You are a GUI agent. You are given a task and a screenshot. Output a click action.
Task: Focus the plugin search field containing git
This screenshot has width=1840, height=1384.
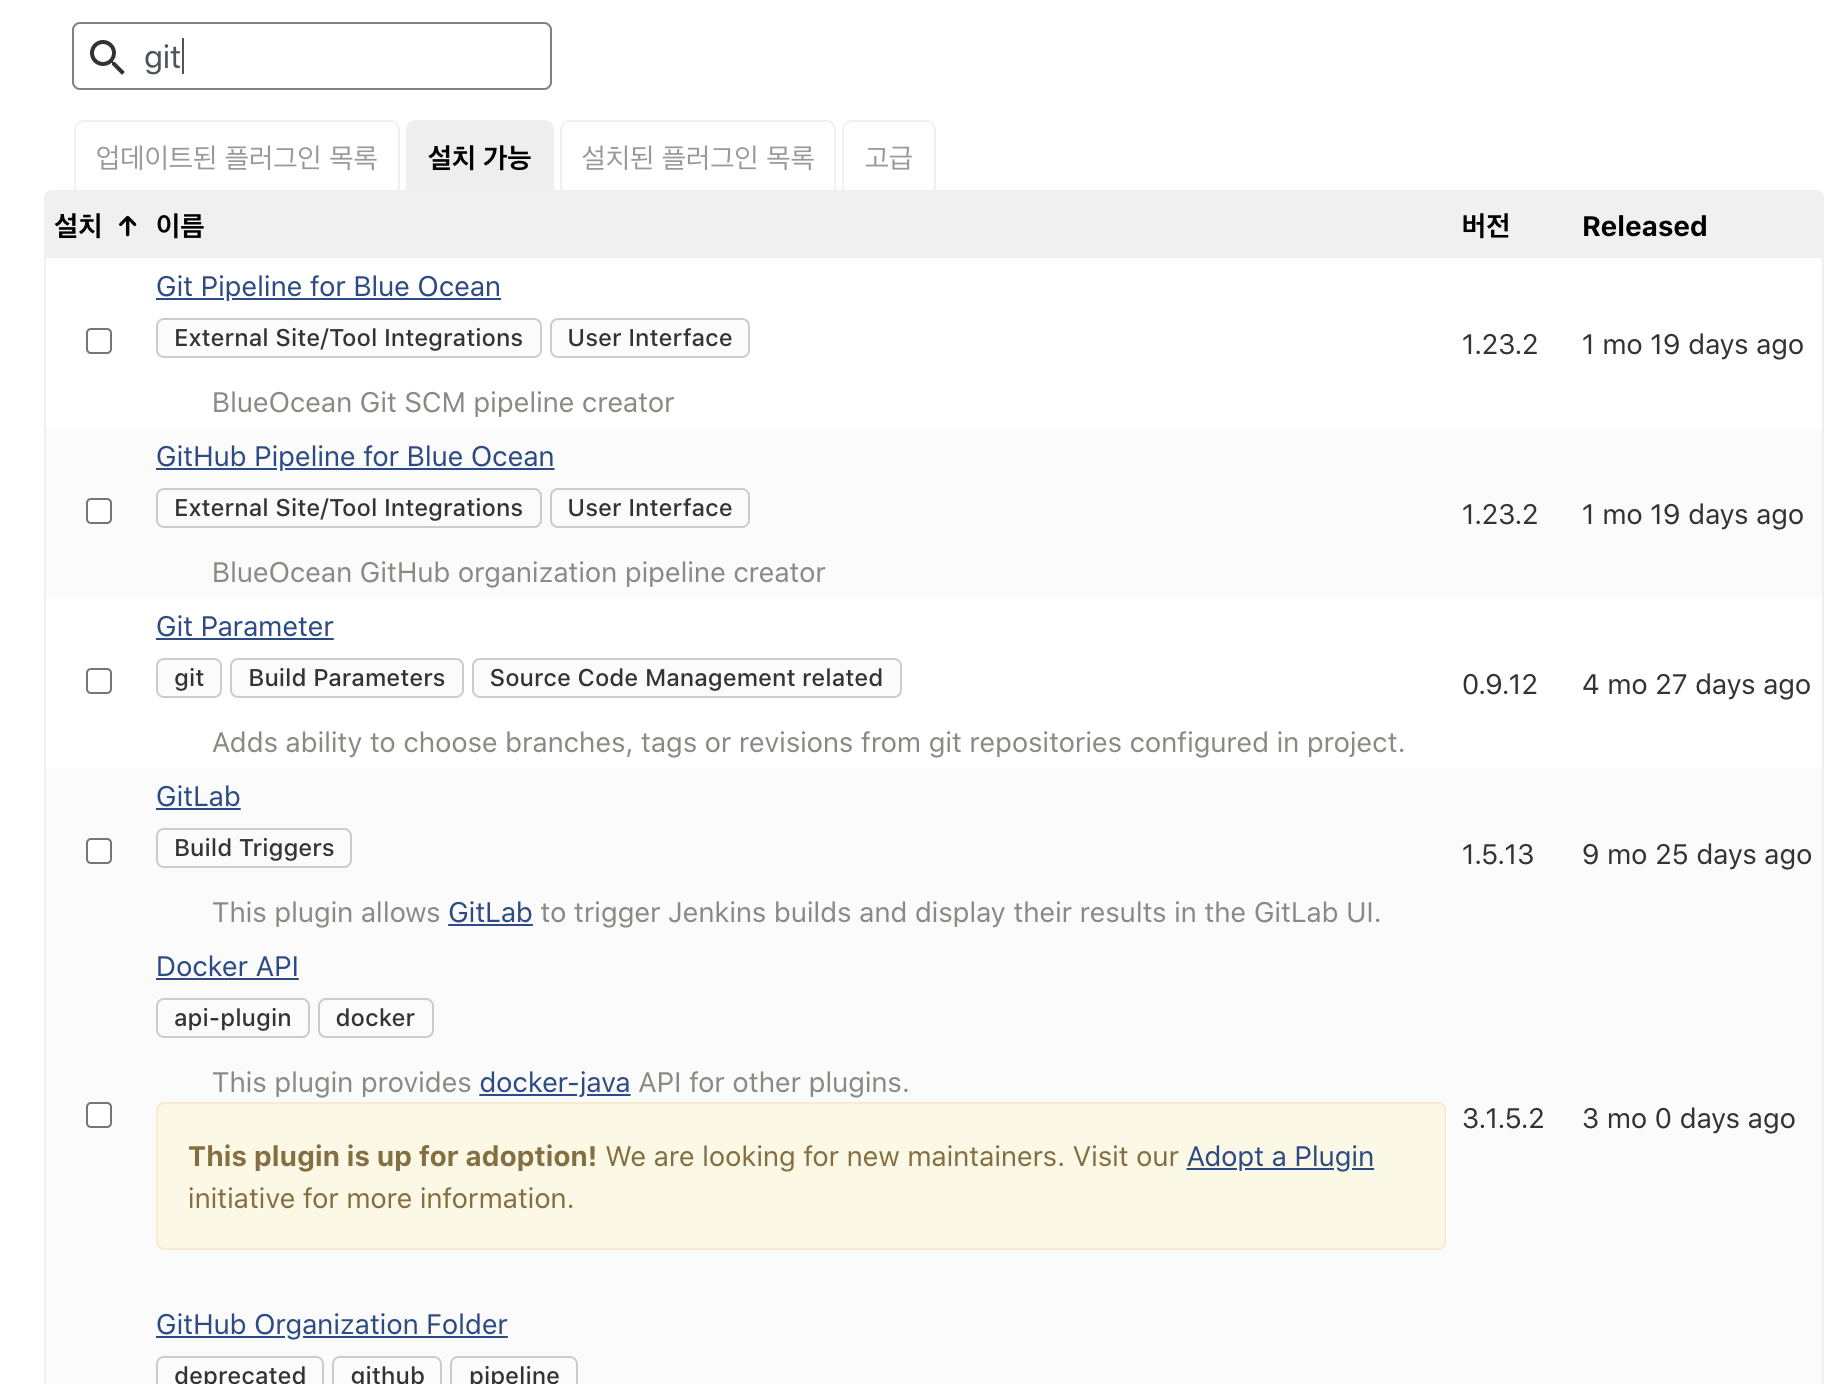[x=312, y=56]
